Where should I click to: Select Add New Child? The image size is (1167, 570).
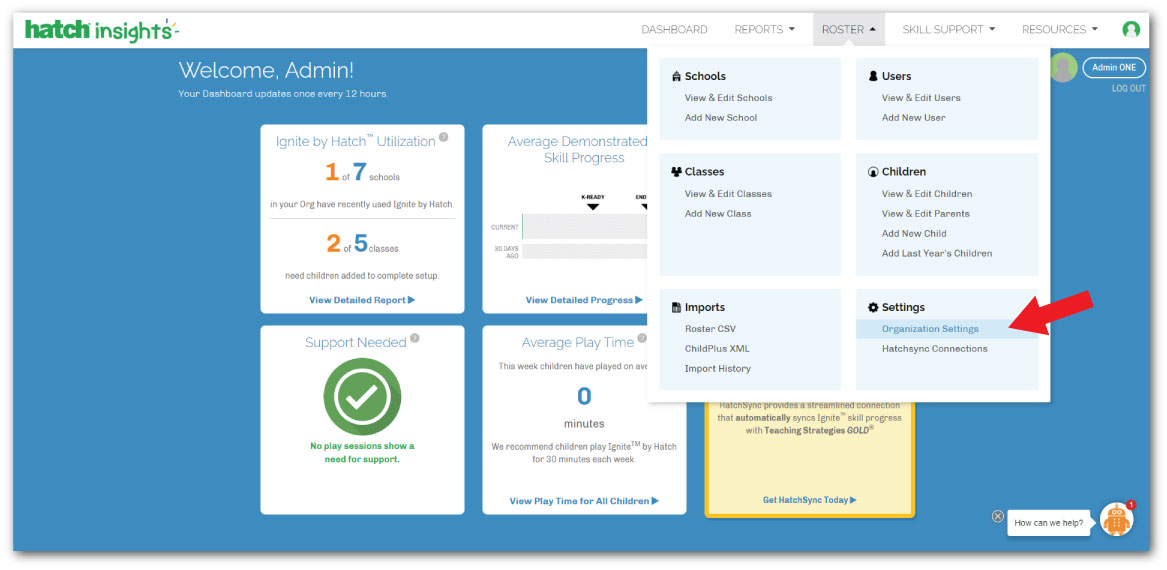click(914, 234)
